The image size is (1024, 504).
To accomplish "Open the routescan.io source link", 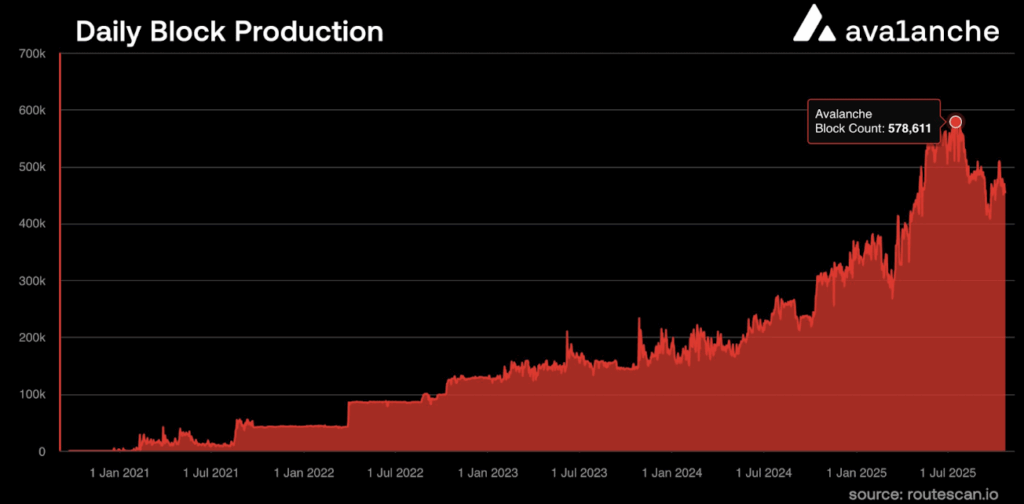I will click(936, 494).
